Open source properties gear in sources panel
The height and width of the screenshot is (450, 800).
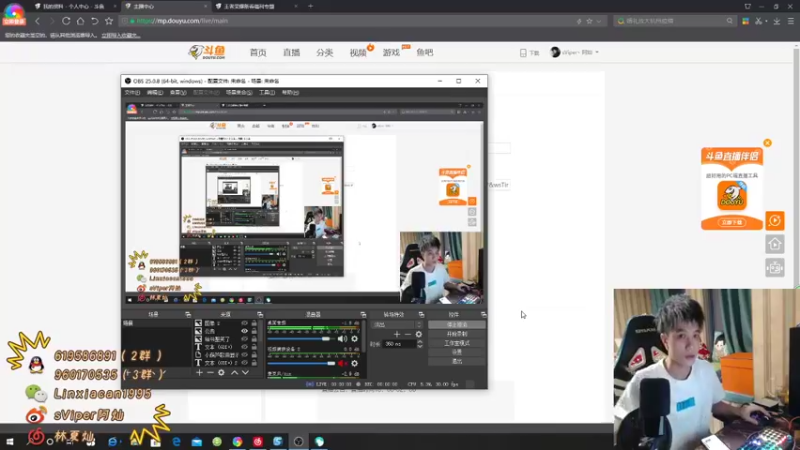click(x=221, y=372)
